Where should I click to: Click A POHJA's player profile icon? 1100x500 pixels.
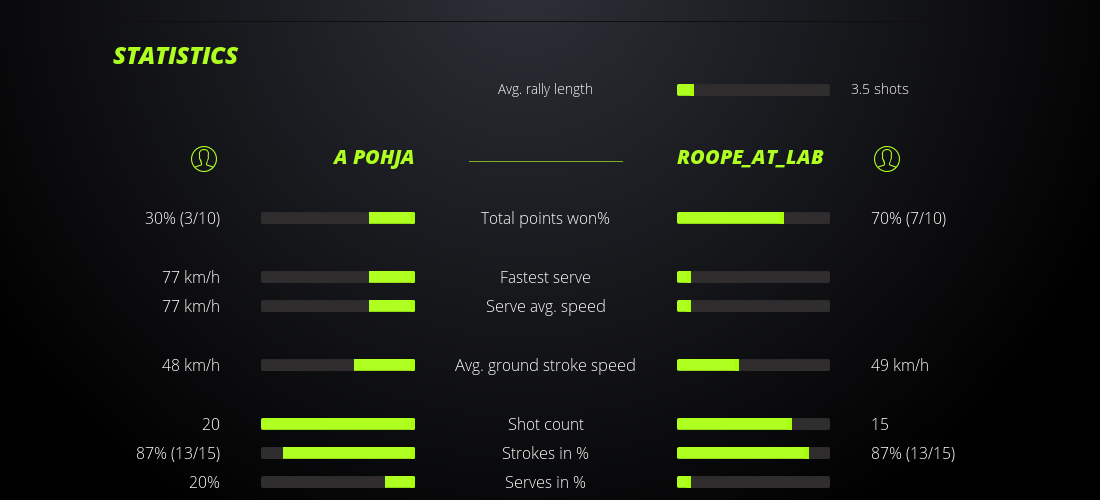204,158
